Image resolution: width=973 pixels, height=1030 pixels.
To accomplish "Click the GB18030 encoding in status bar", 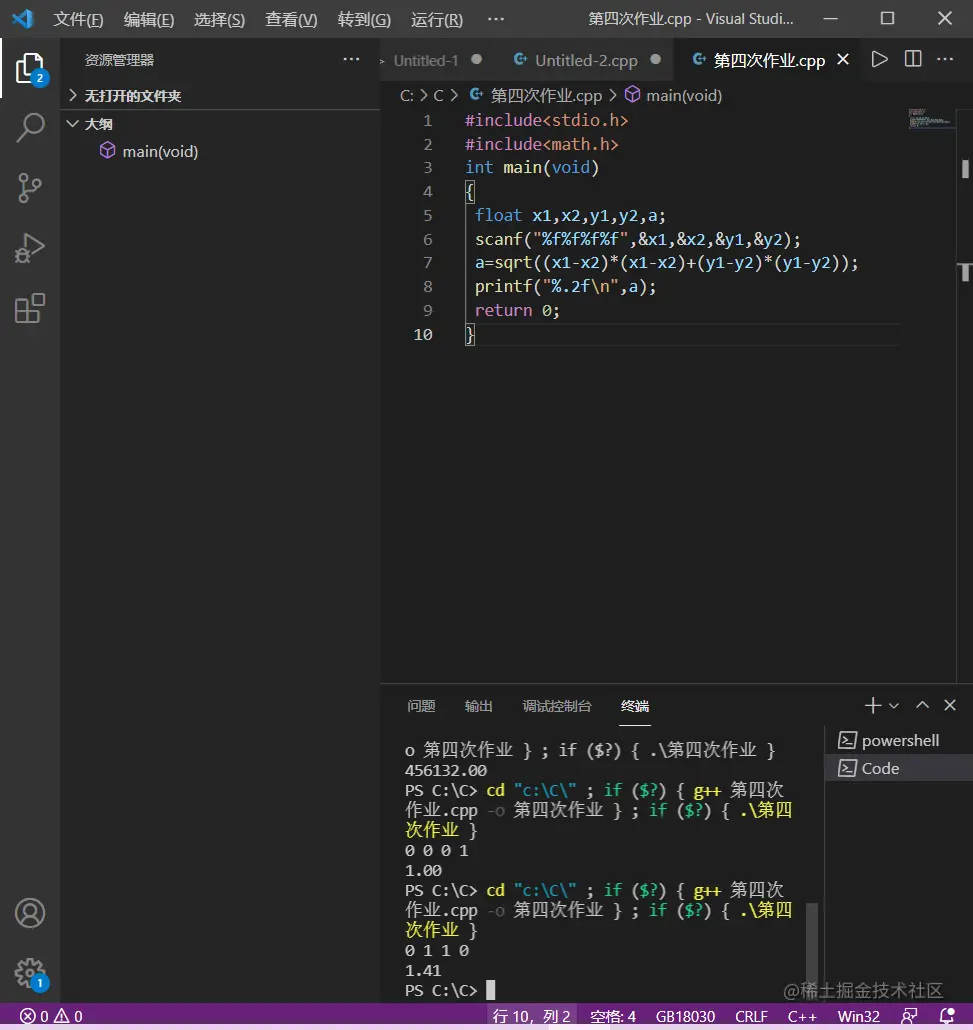I will click(685, 1017).
